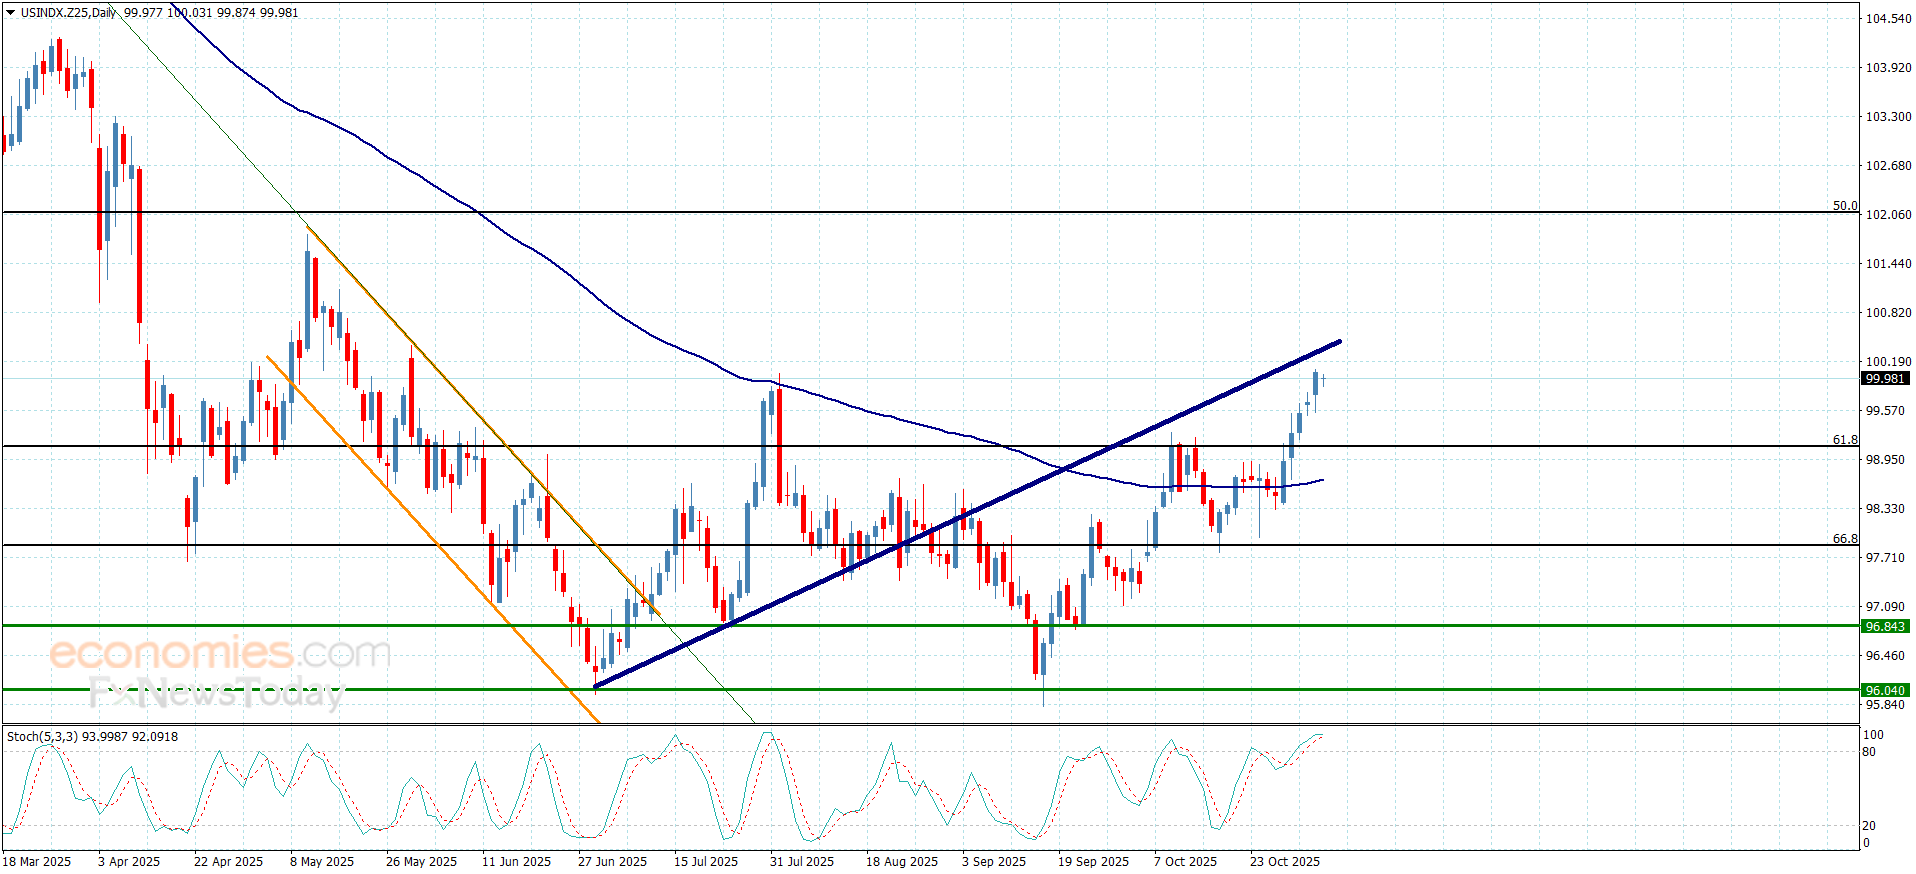Click the 31 Jul 2025 date label
This screenshot has height=874, width=1916.
801,862
